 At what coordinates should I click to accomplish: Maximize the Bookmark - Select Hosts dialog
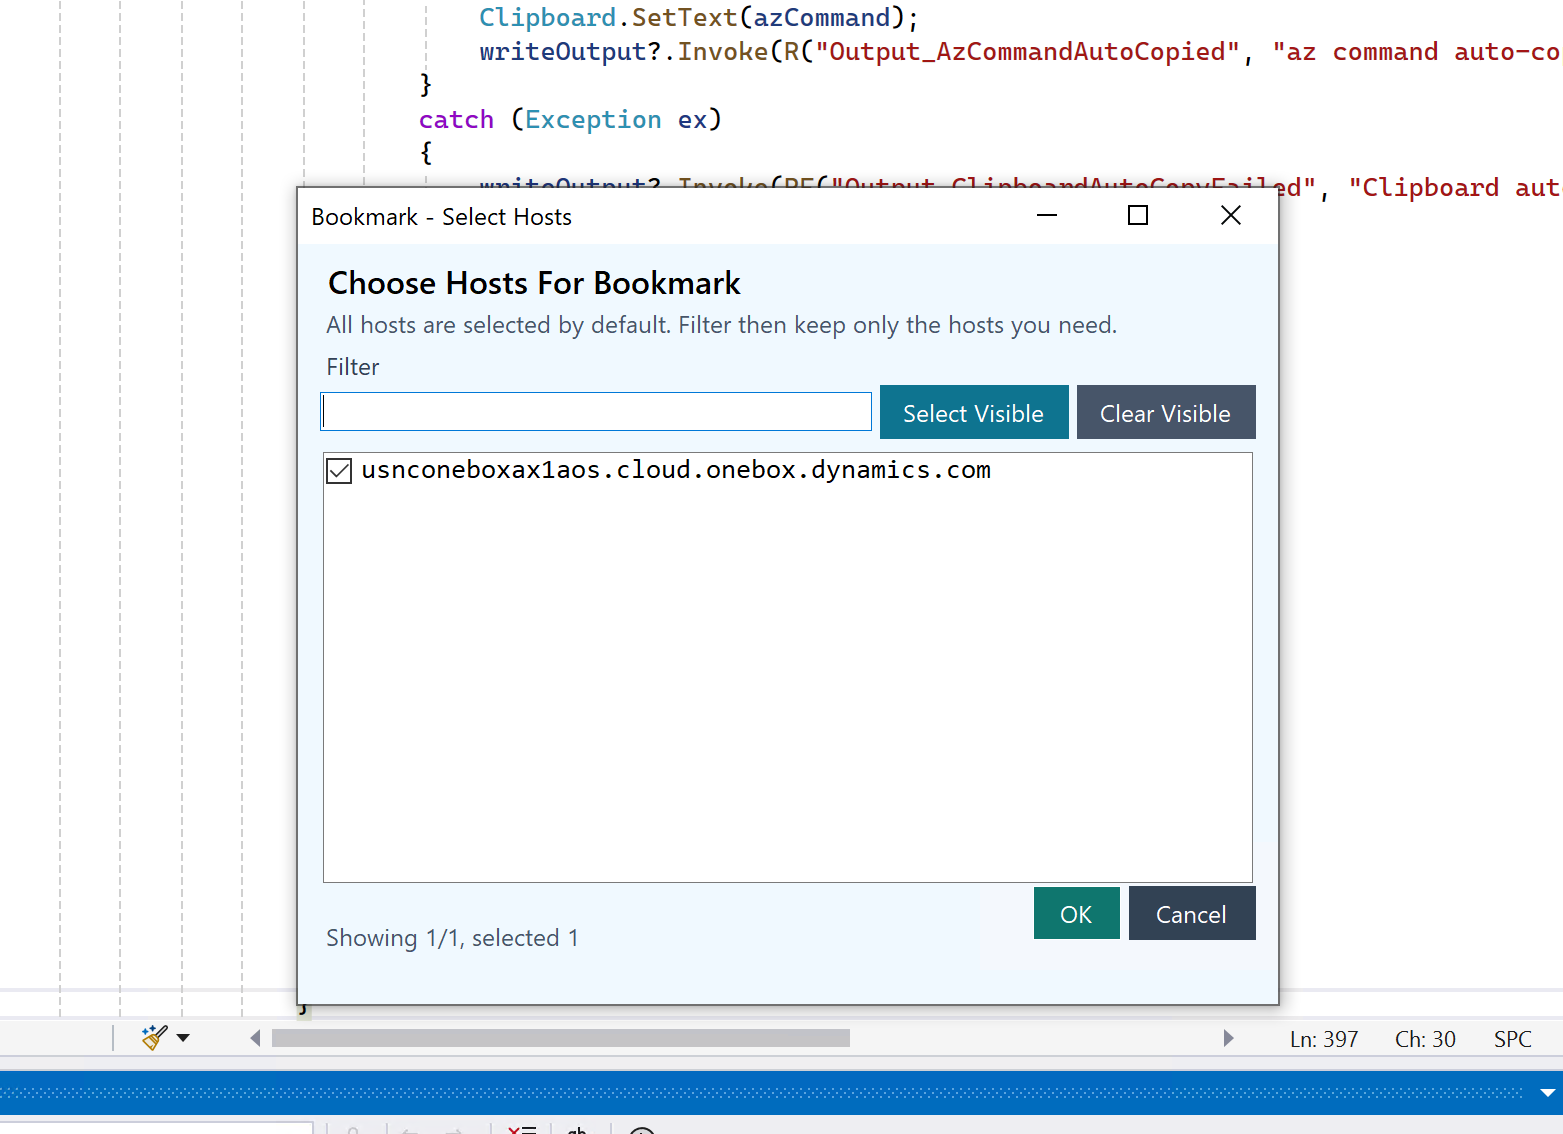pos(1138,216)
